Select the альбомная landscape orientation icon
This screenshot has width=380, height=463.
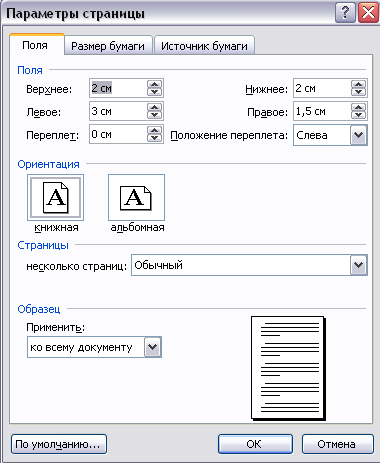click(x=136, y=197)
